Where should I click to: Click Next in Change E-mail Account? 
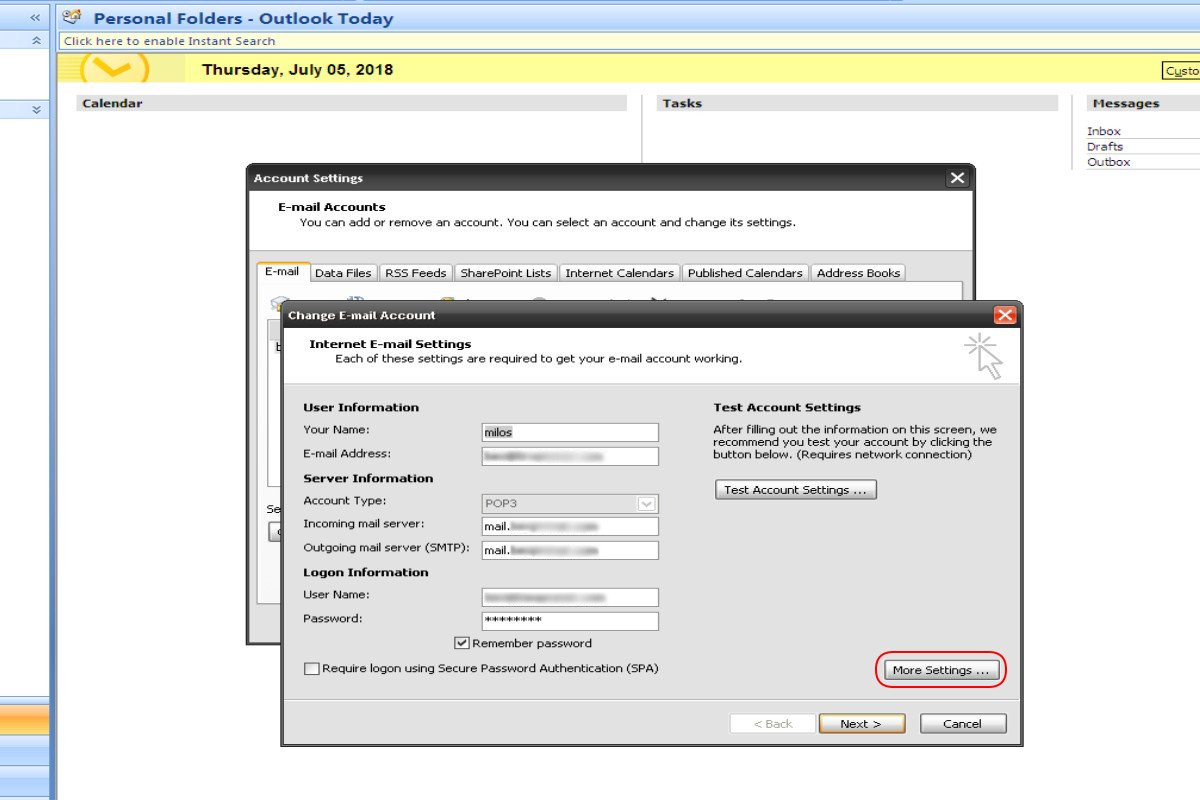[x=861, y=723]
